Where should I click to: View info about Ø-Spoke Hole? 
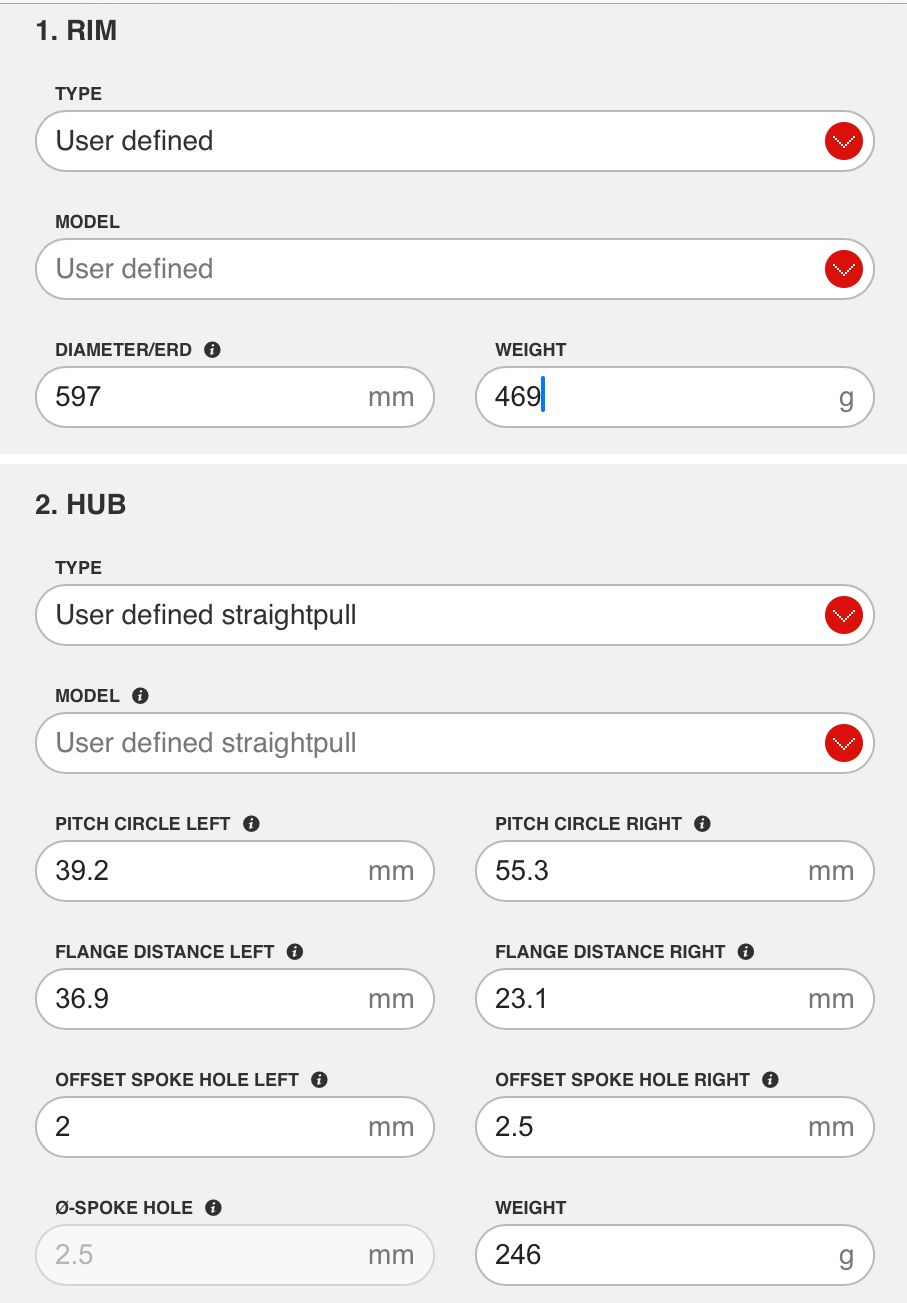point(213,1208)
